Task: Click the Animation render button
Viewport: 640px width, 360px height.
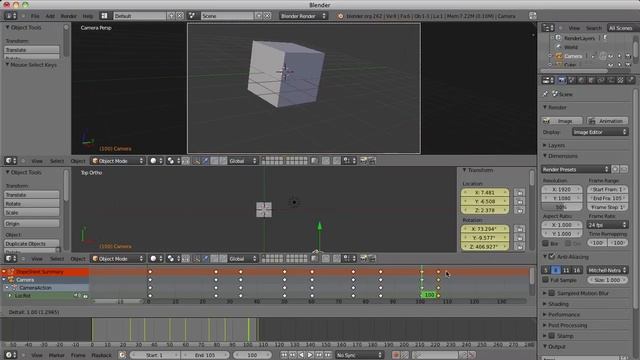Action: tap(607, 121)
